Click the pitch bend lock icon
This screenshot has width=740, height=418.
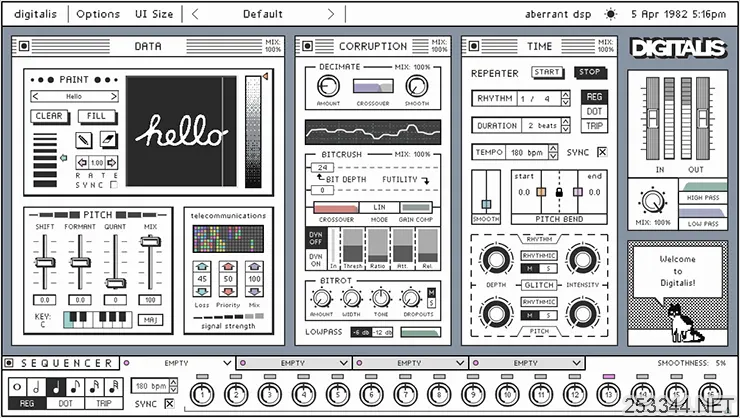pyautogui.click(x=559, y=192)
